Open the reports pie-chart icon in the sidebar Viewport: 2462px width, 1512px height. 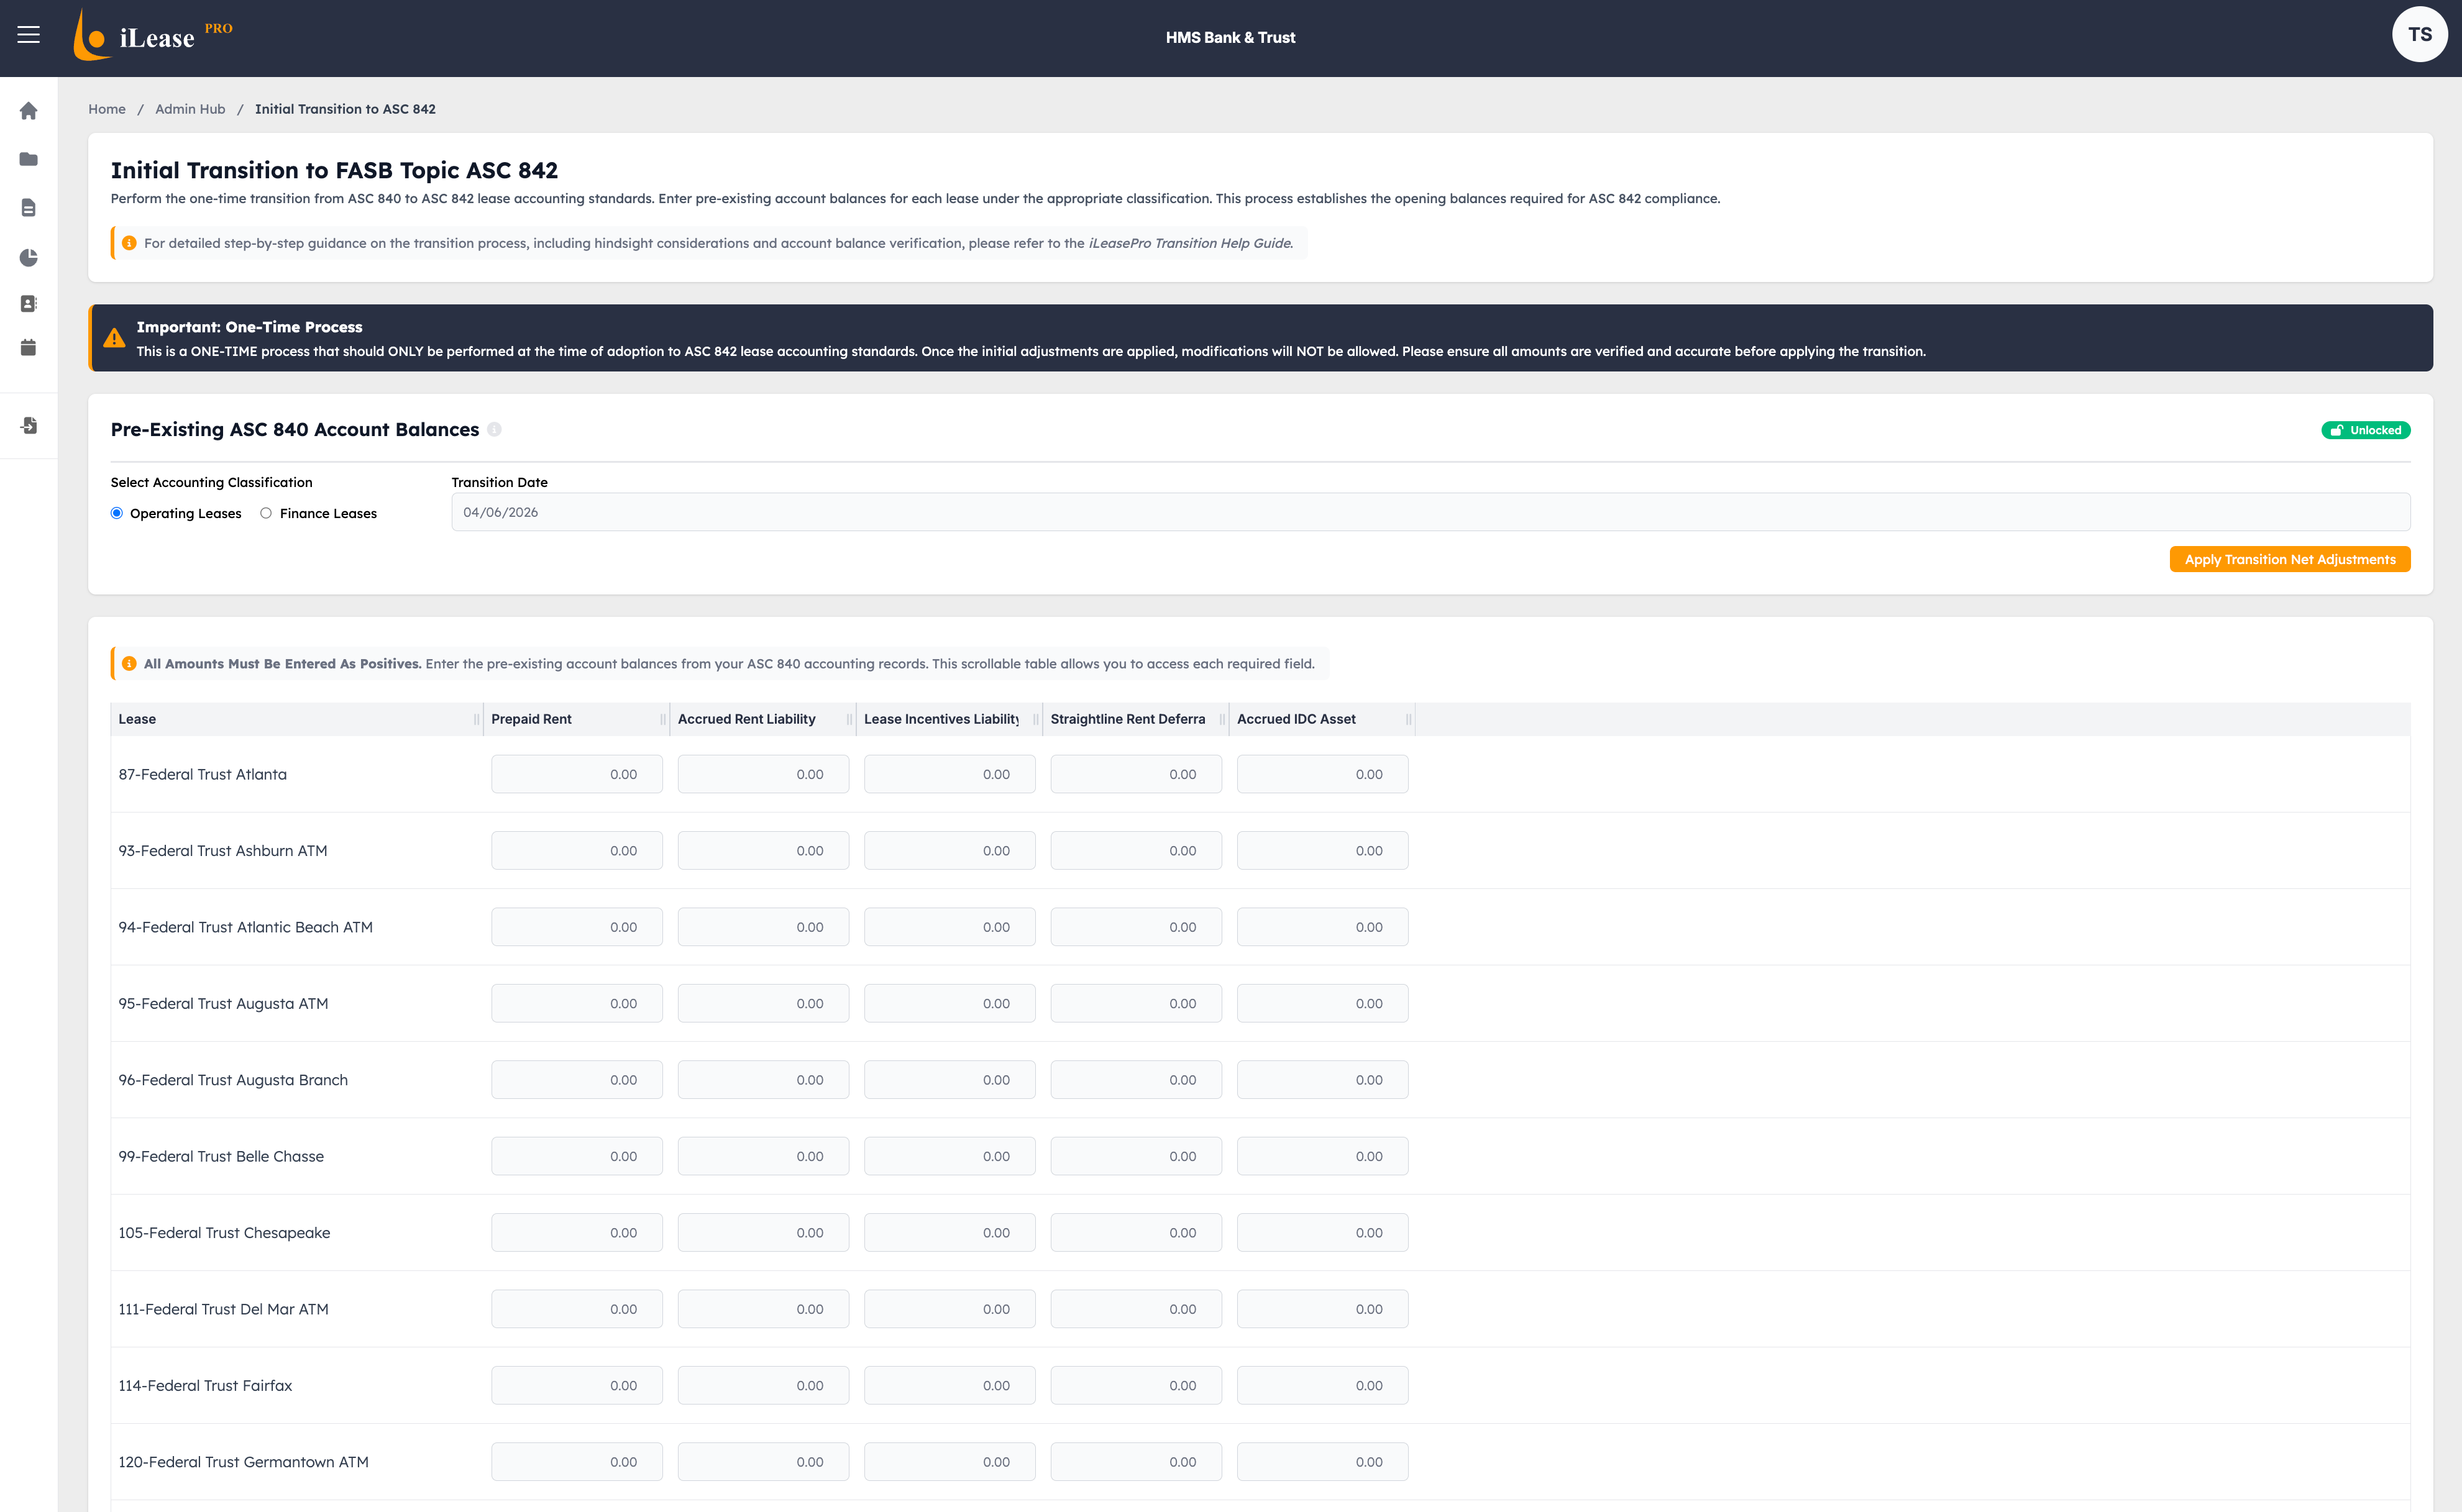coord(28,257)
